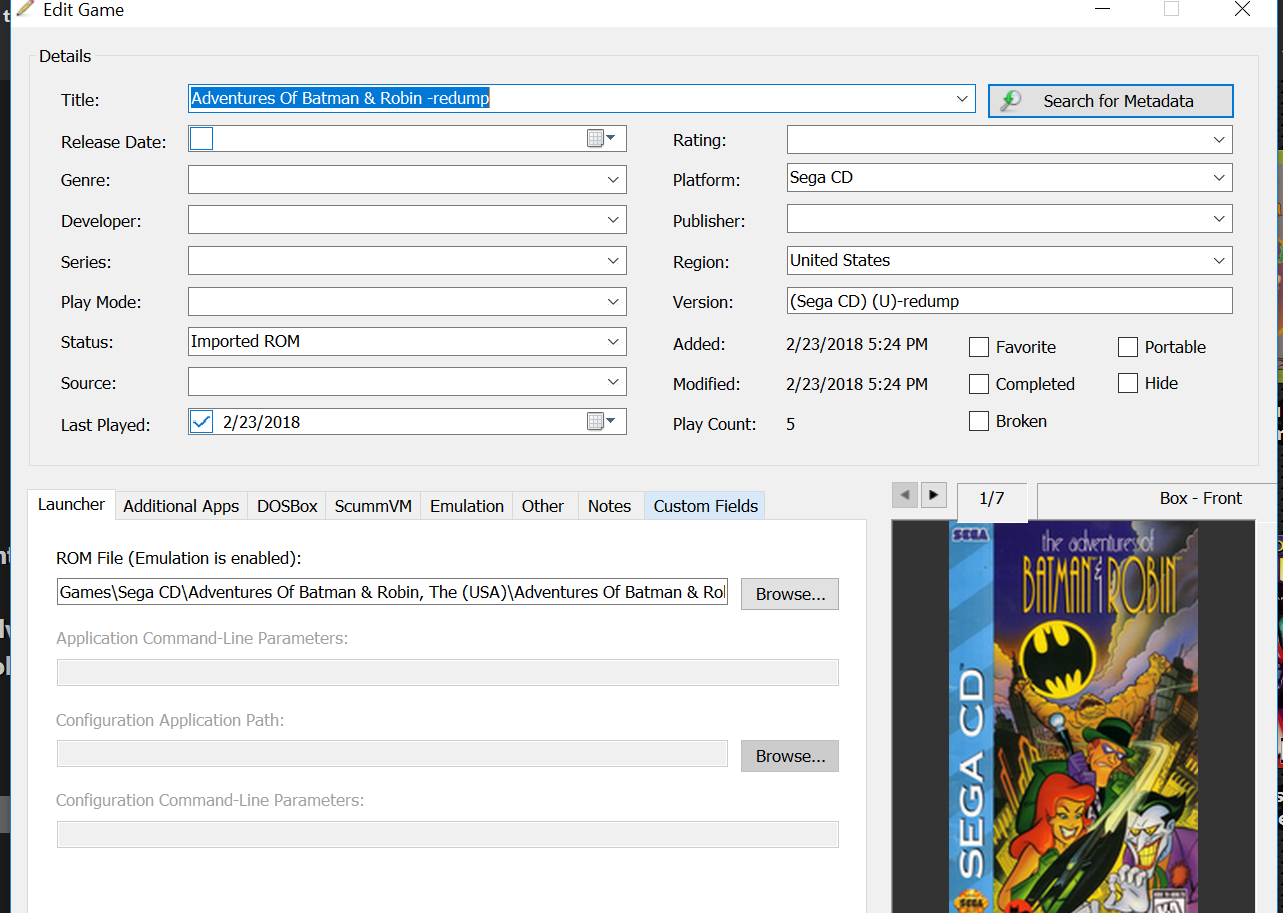Show previous image with left arrow
This screenshot has width=1283, height=913.
pyautogui.click(x=904, y=494)
